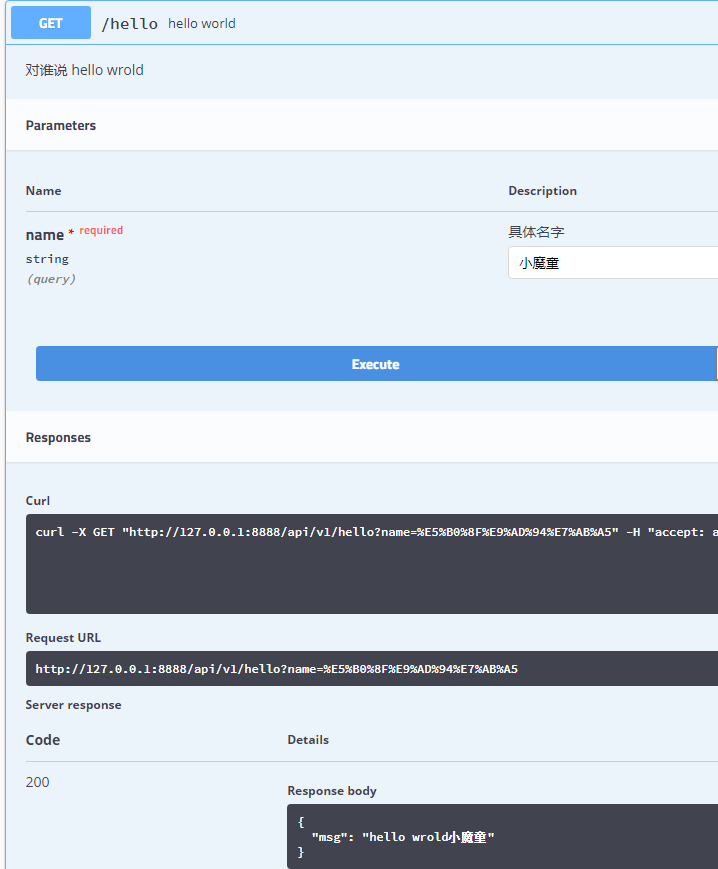Click the 'Curl' label
Viewport: 718px width, 869px height.
(x=38, y=500)
